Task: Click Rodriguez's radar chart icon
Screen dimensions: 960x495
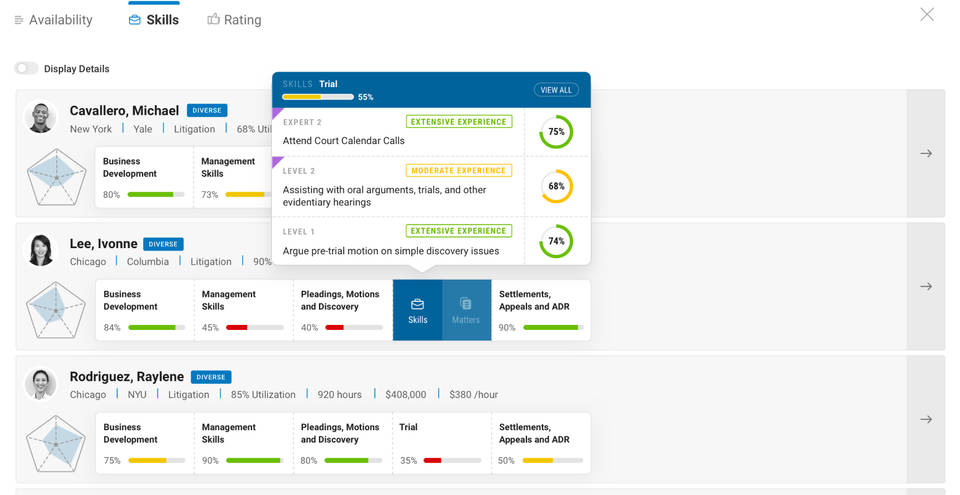Action: (x=56, y=444)
